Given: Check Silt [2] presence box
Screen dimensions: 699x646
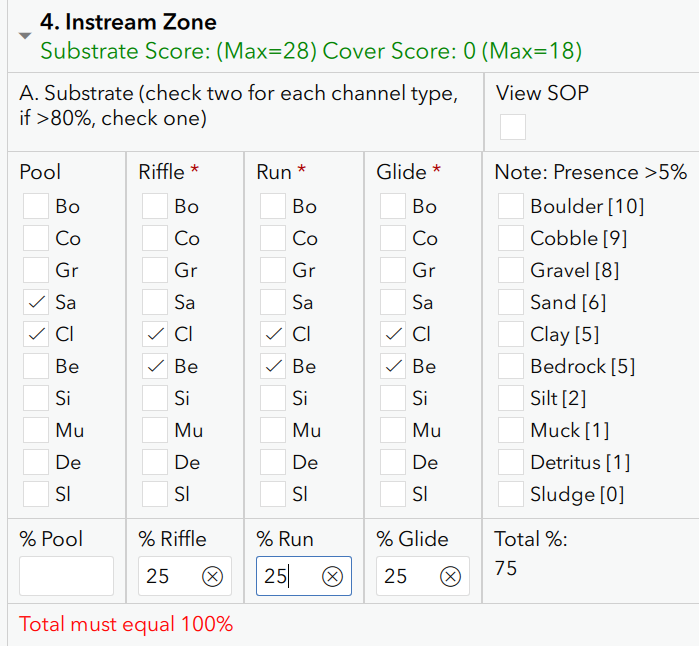Looking at the screenshot, I should pyautogui.click(x=510, y=398).
